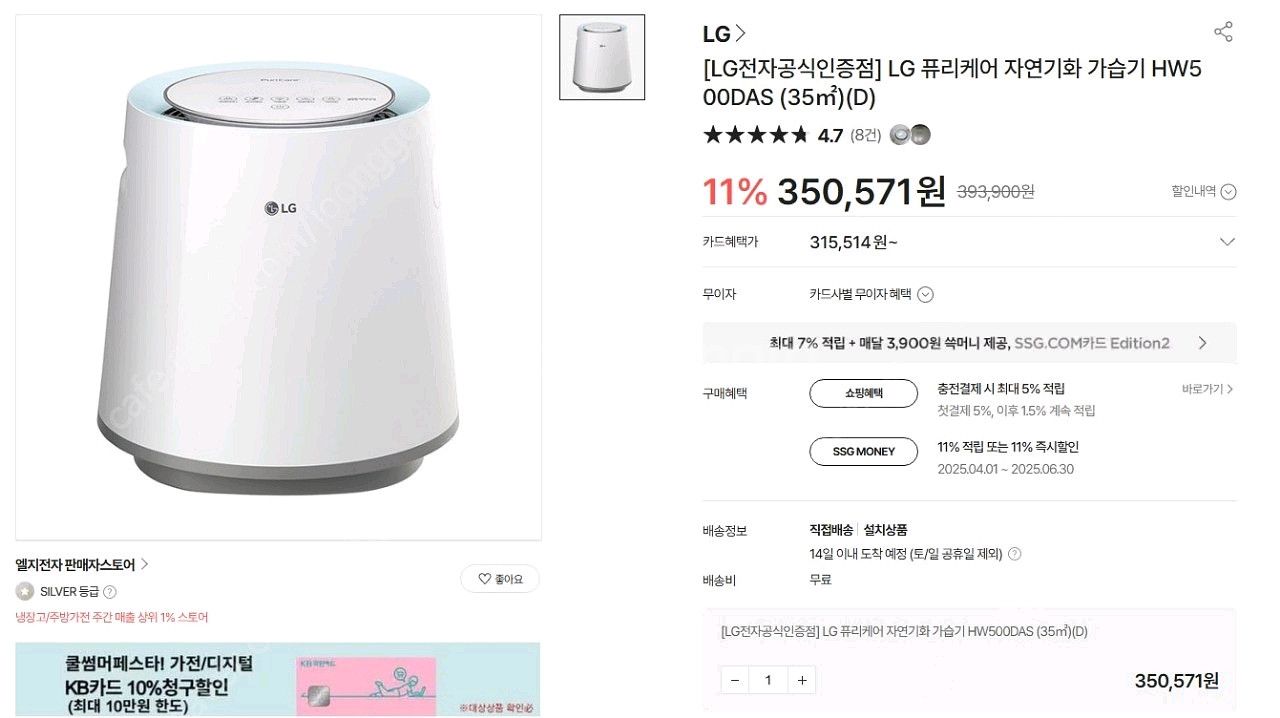Click the LG brand name link
The height and width of the screenshot is (718, 1280).
click(x=712, y=32)
